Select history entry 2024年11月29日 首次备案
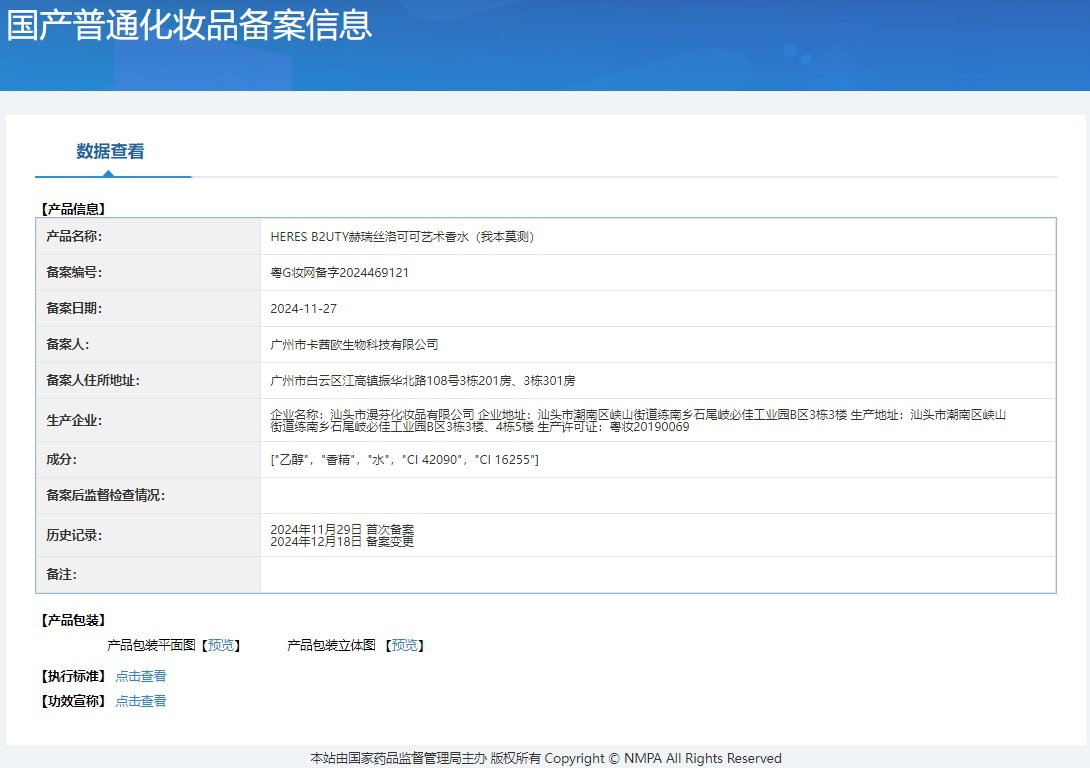 tap(341, 530)
